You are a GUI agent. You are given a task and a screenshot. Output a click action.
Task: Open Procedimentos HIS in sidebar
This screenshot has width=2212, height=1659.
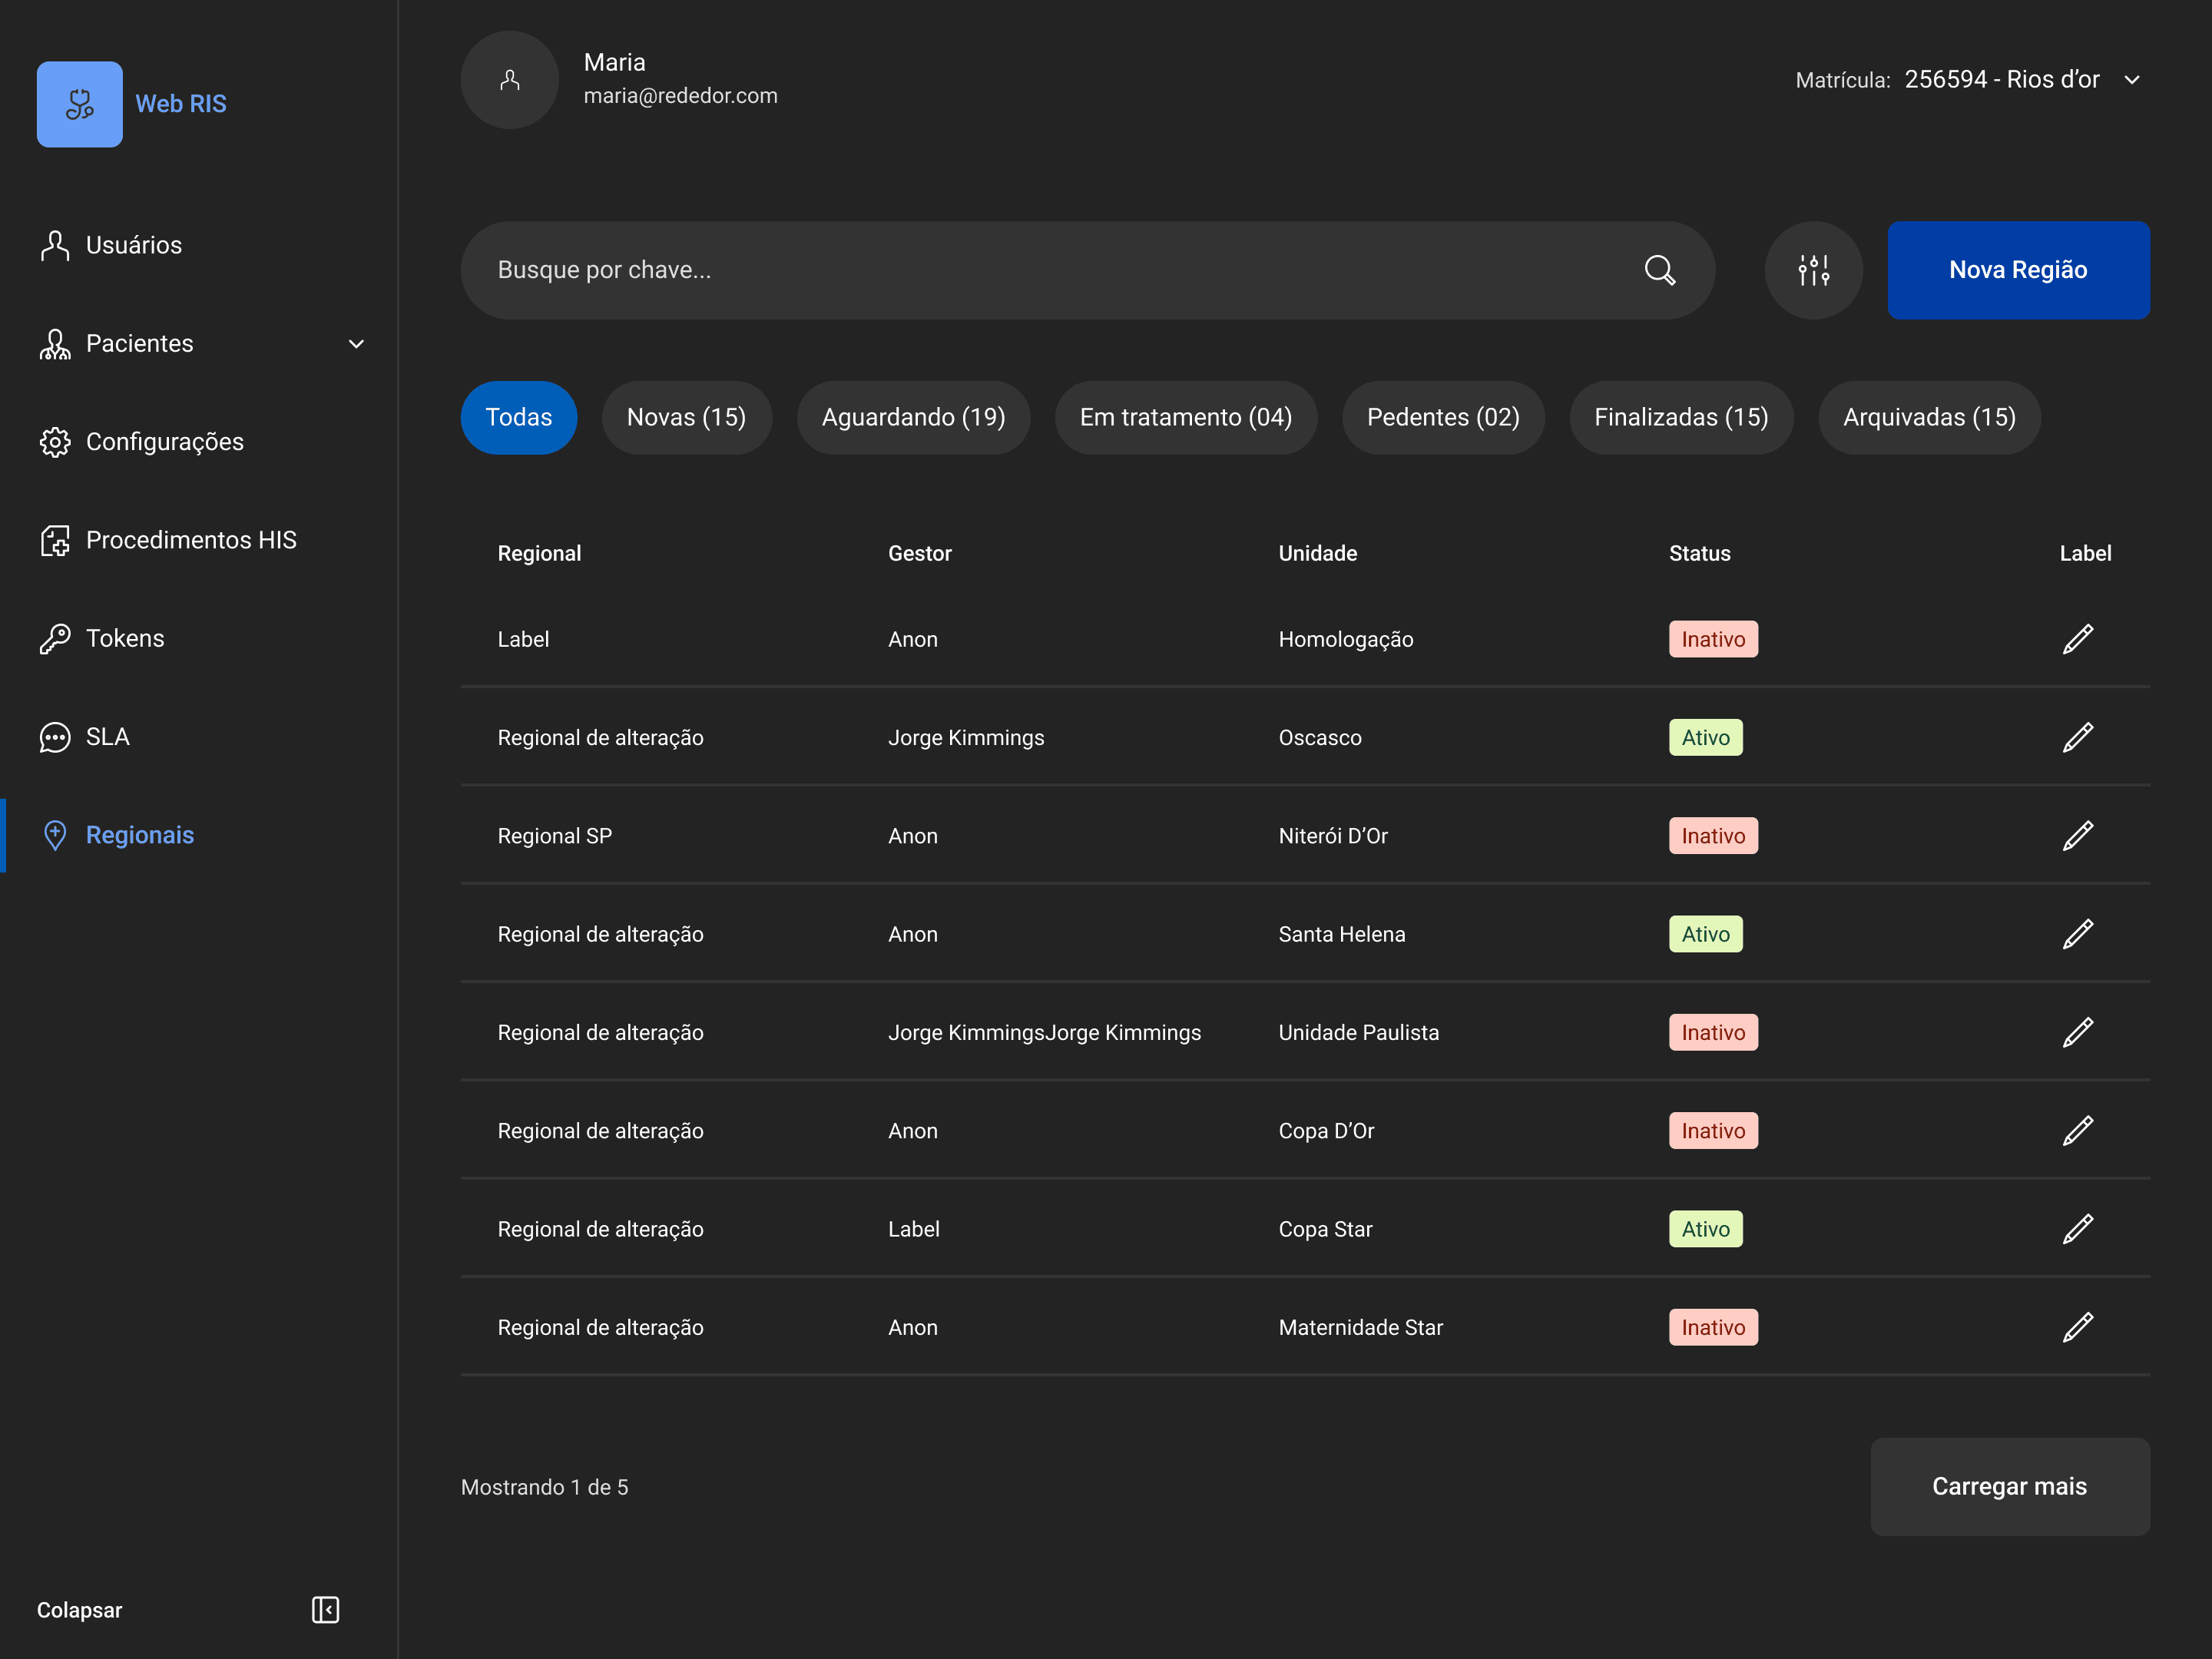(x=190, y=540)
